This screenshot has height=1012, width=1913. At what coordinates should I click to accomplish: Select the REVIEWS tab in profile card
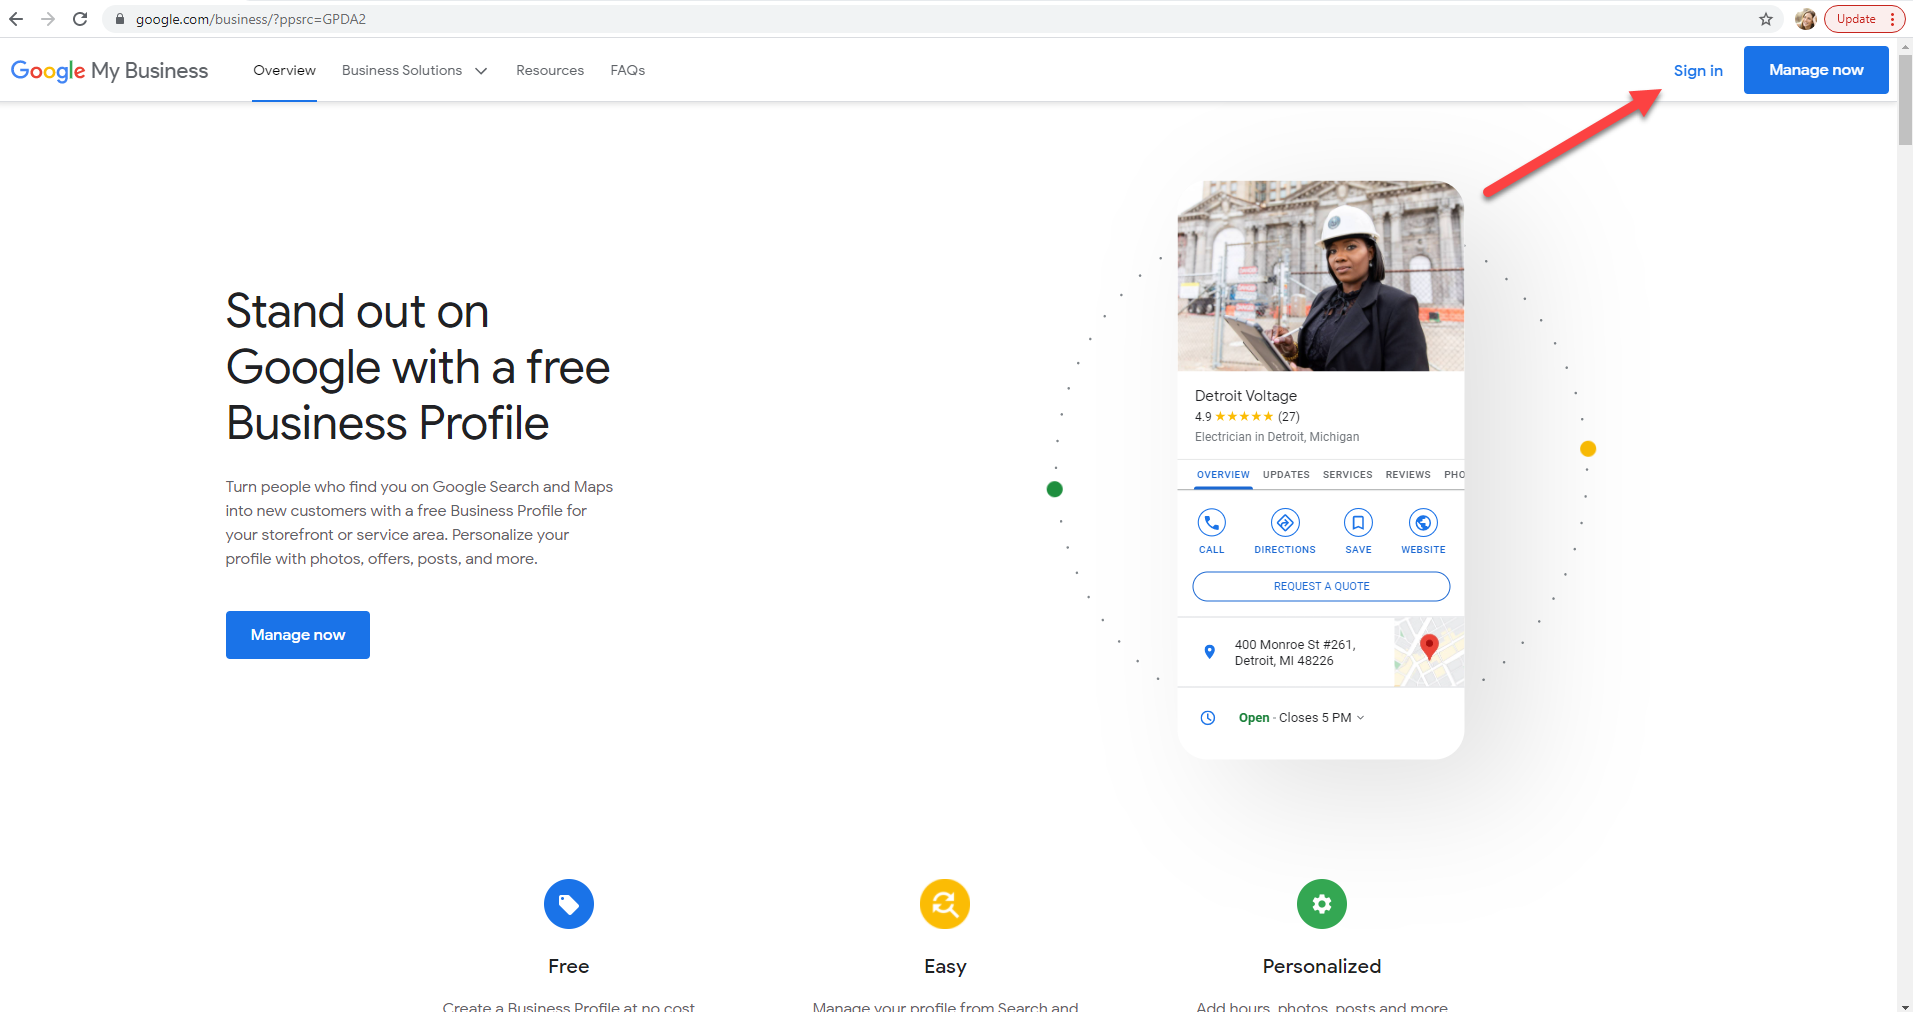1408,475
